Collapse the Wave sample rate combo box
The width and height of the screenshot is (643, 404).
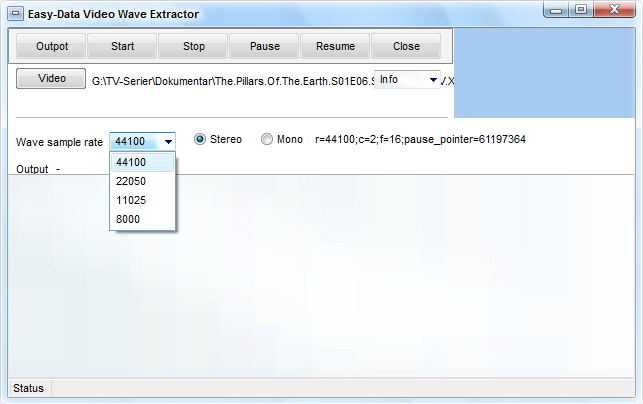(x=169, y=142)
